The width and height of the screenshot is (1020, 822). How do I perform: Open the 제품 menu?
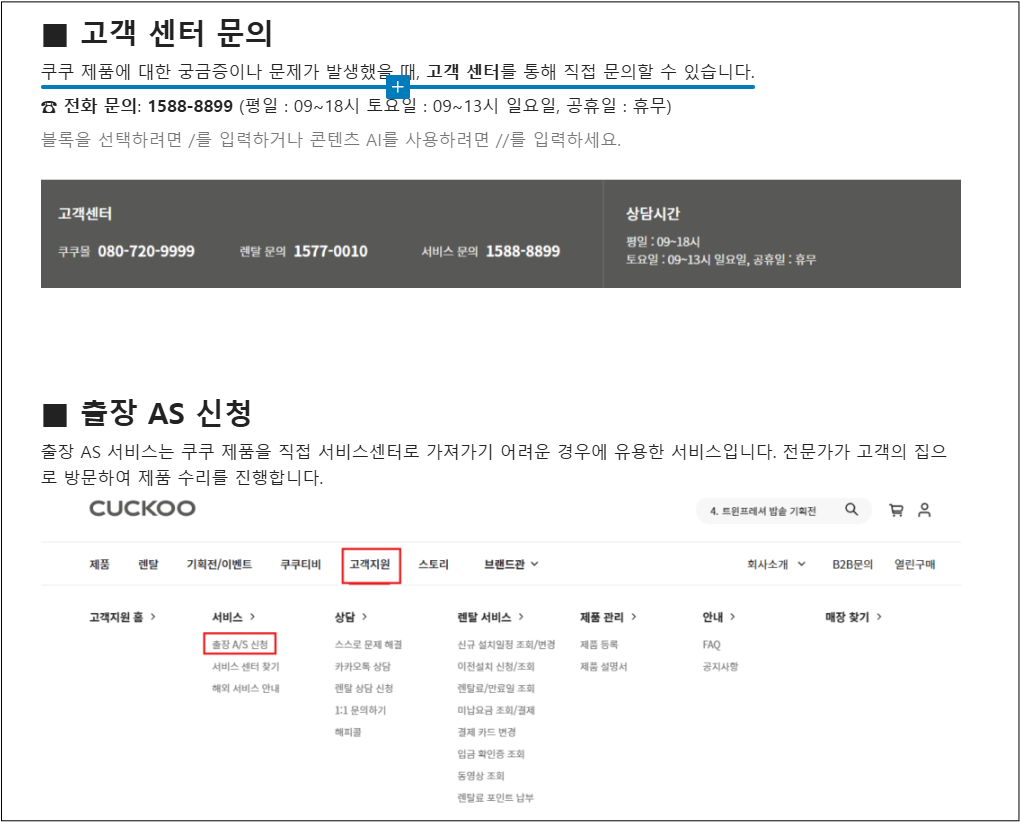[x=100, y=564]
